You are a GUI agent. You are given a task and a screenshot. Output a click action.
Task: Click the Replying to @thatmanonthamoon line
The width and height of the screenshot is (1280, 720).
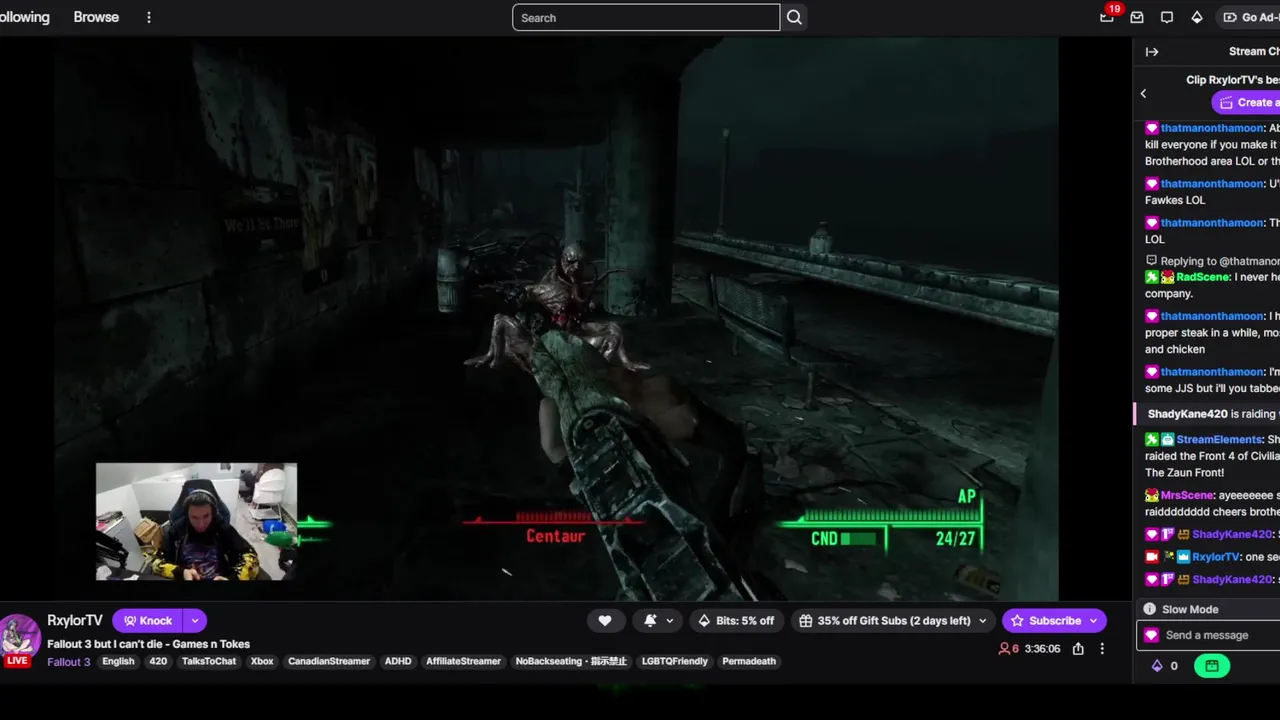tap(1212, 261)
